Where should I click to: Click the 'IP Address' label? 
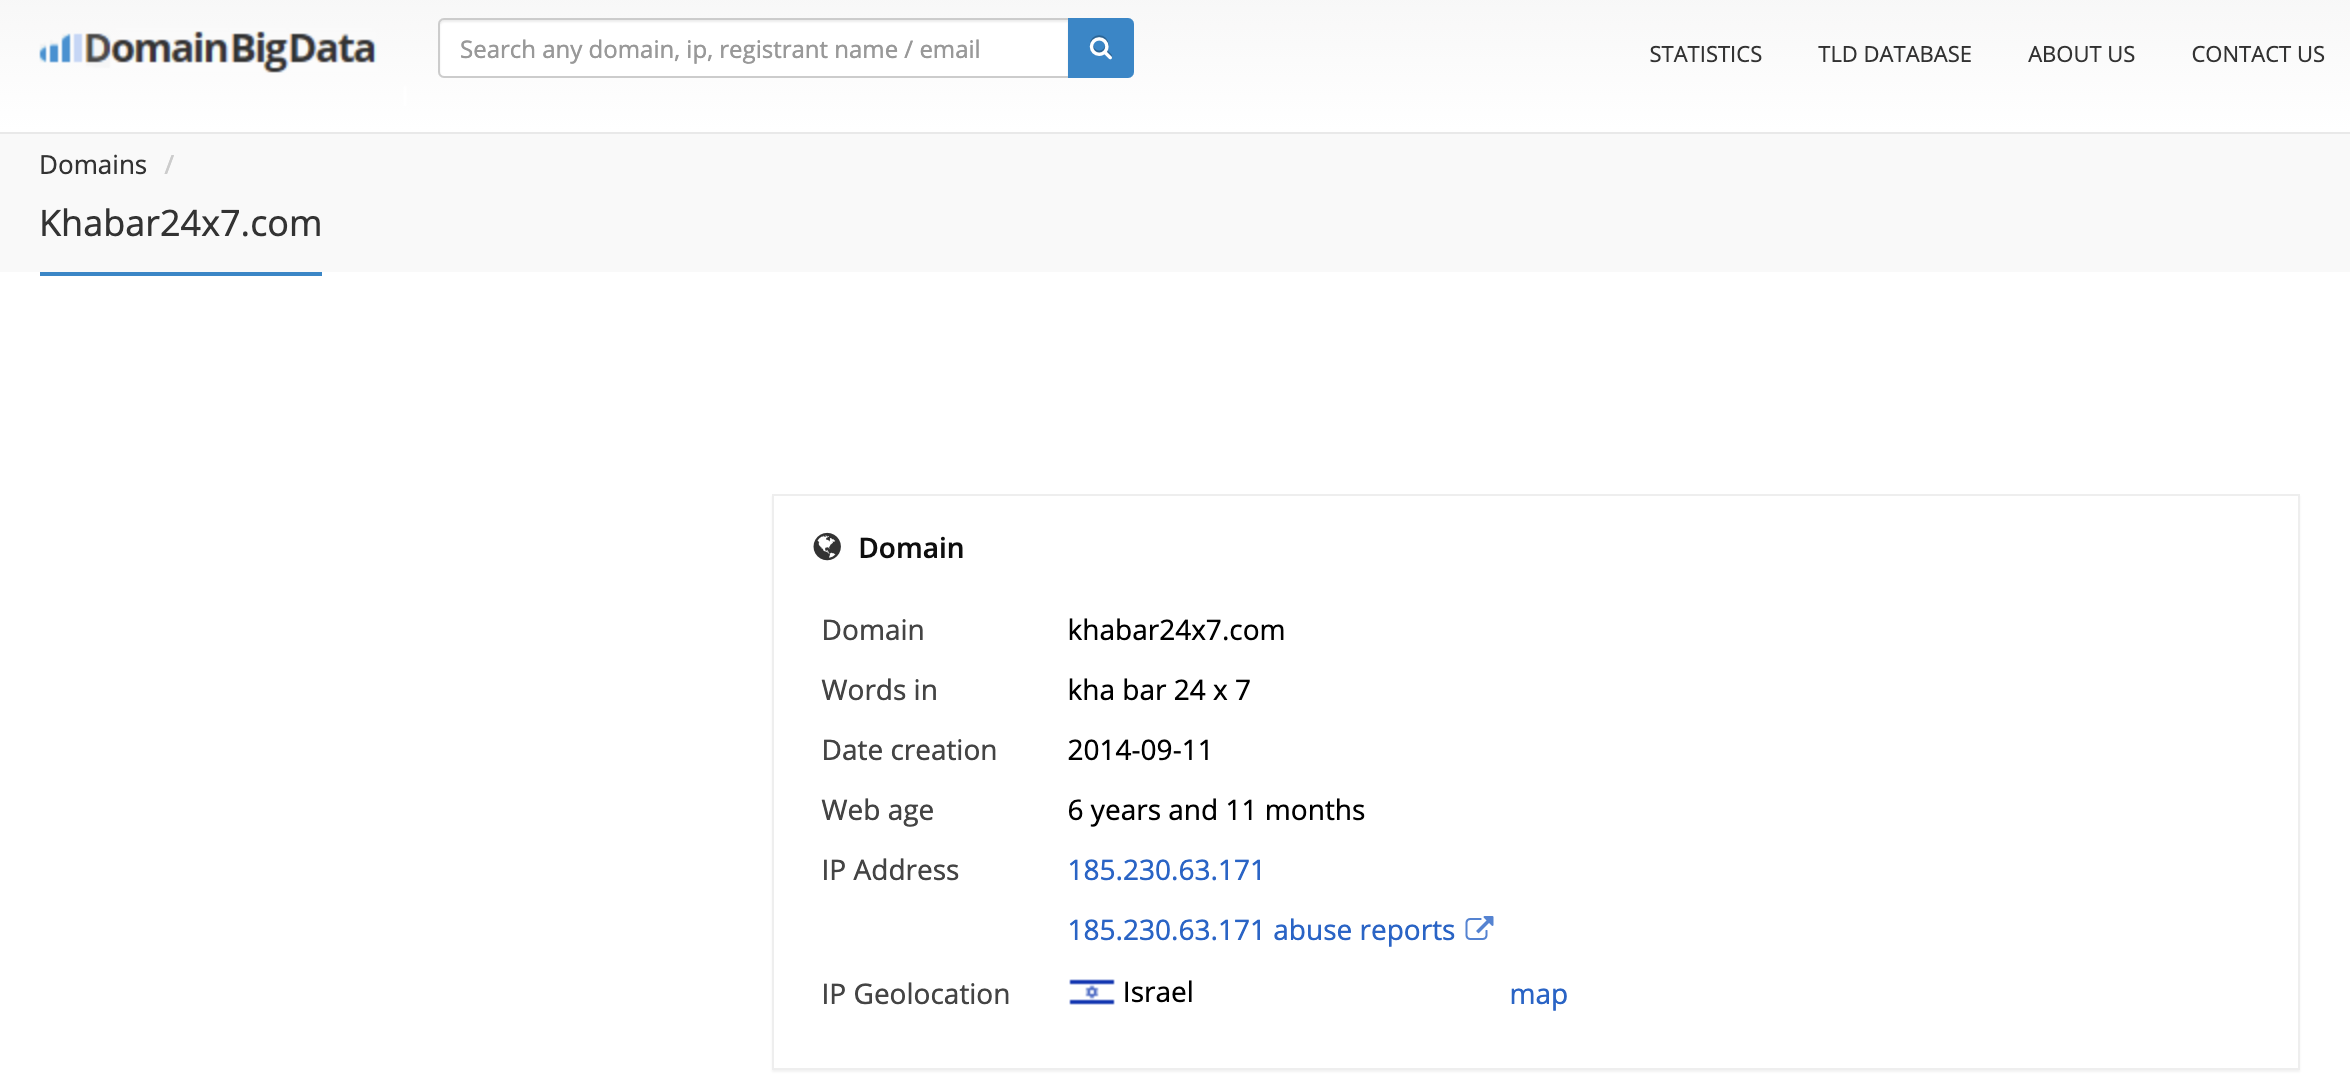point(890,870)
